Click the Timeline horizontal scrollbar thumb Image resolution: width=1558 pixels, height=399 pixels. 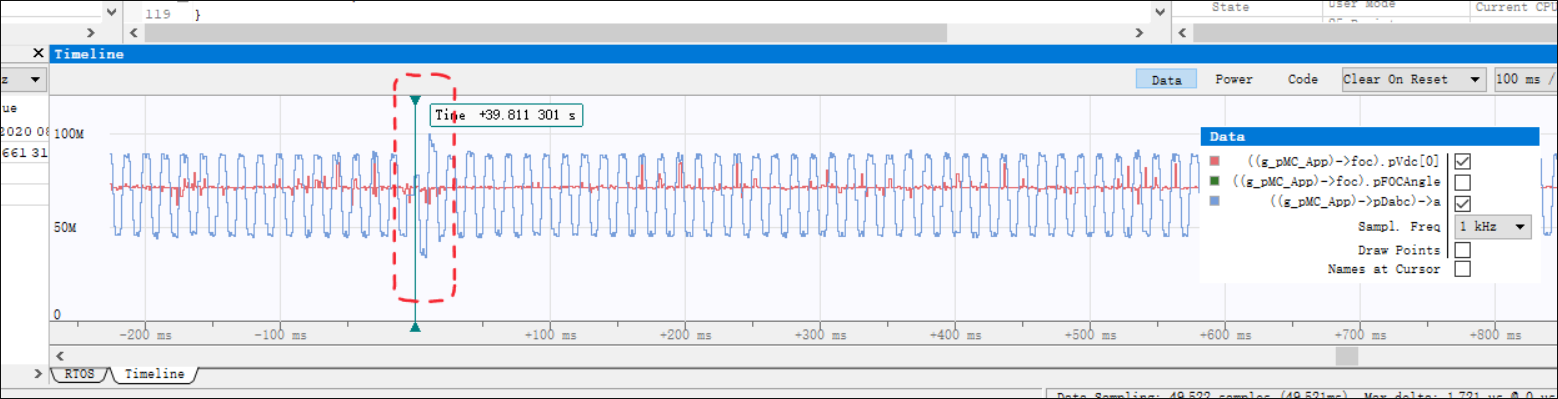coord(1347,356)
